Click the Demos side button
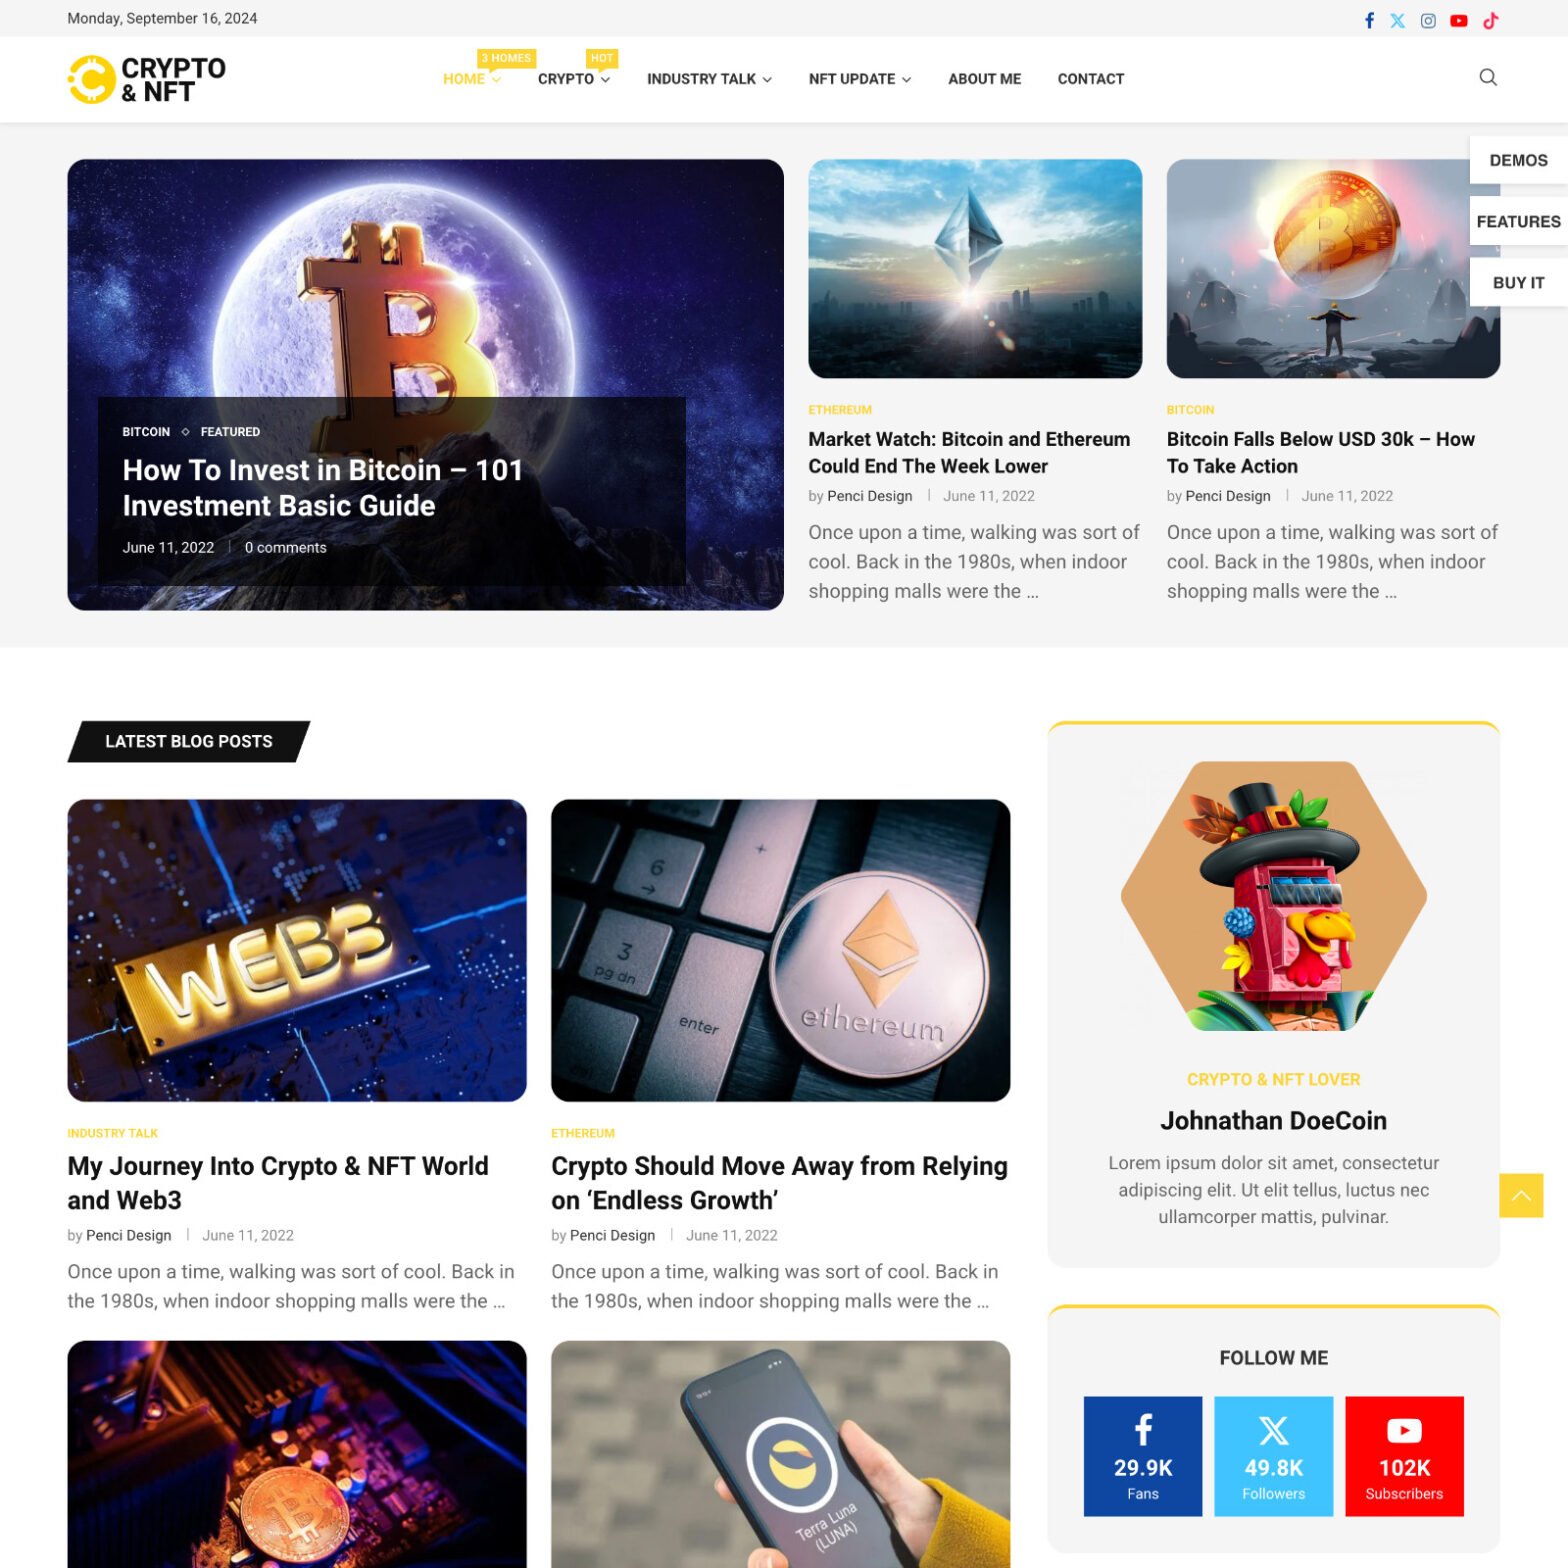Screen dimensions: 1568x1568 1518,160
